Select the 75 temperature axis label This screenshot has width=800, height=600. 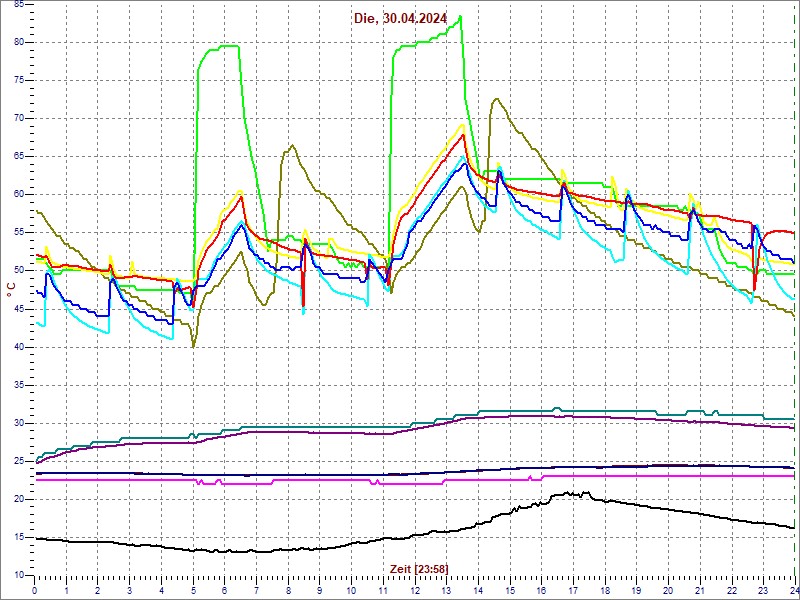click(x=19, y=81)
